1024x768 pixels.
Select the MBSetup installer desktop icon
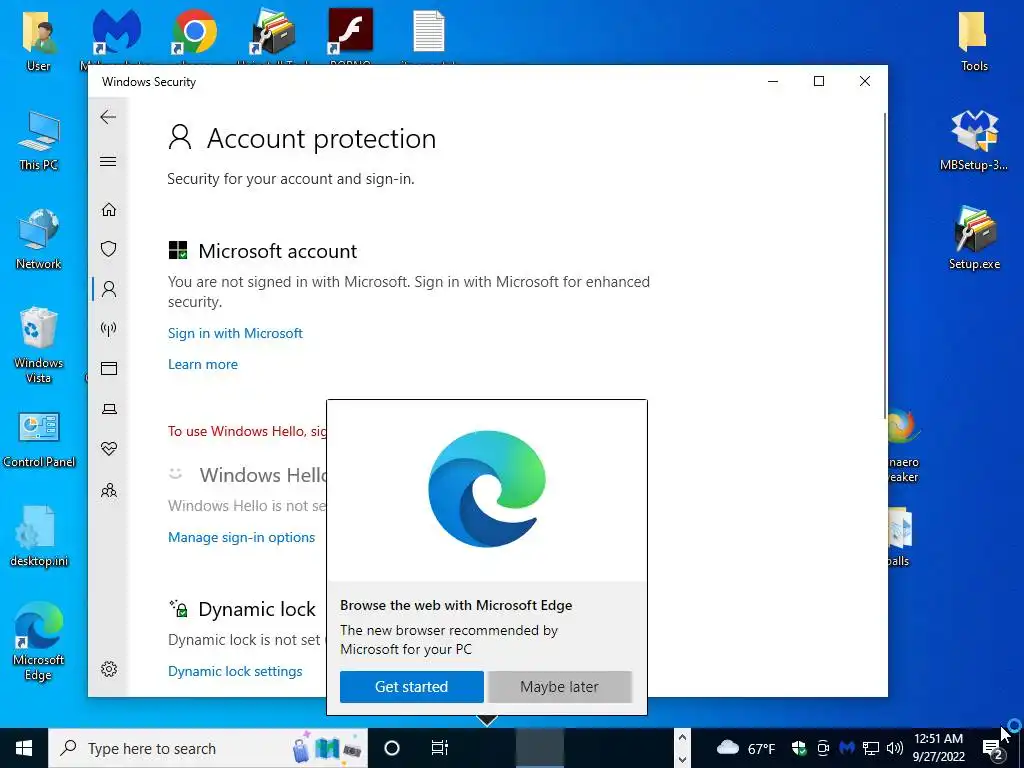coord(974,140)
